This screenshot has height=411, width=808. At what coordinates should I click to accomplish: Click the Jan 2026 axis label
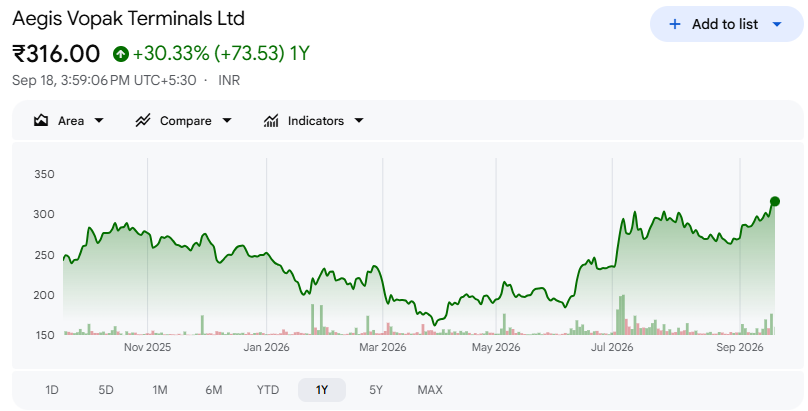click(x=266, y=347)
